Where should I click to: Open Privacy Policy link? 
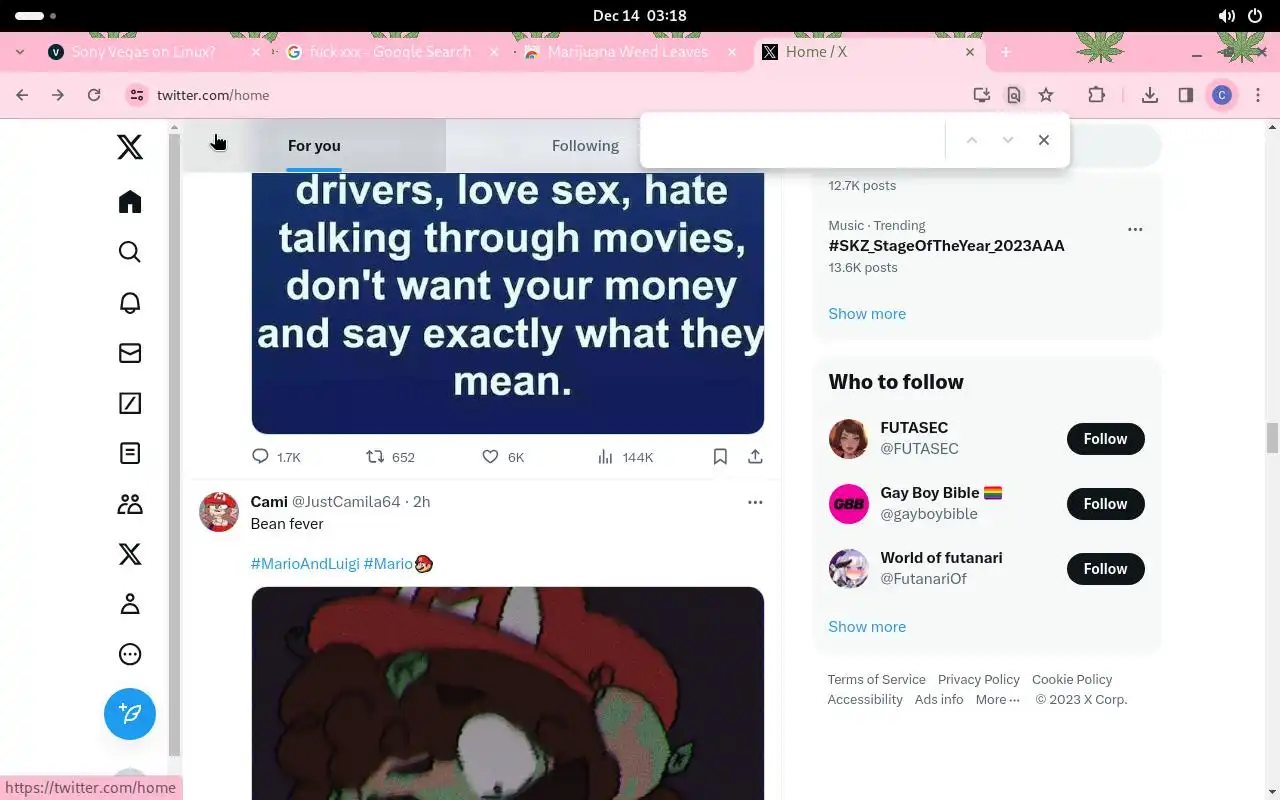(x=979, y=680)
